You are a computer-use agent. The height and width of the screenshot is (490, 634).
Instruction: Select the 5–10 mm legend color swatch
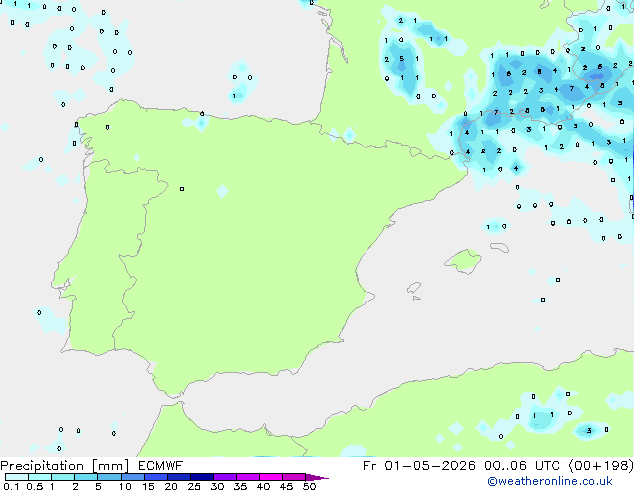click(109, 477)
